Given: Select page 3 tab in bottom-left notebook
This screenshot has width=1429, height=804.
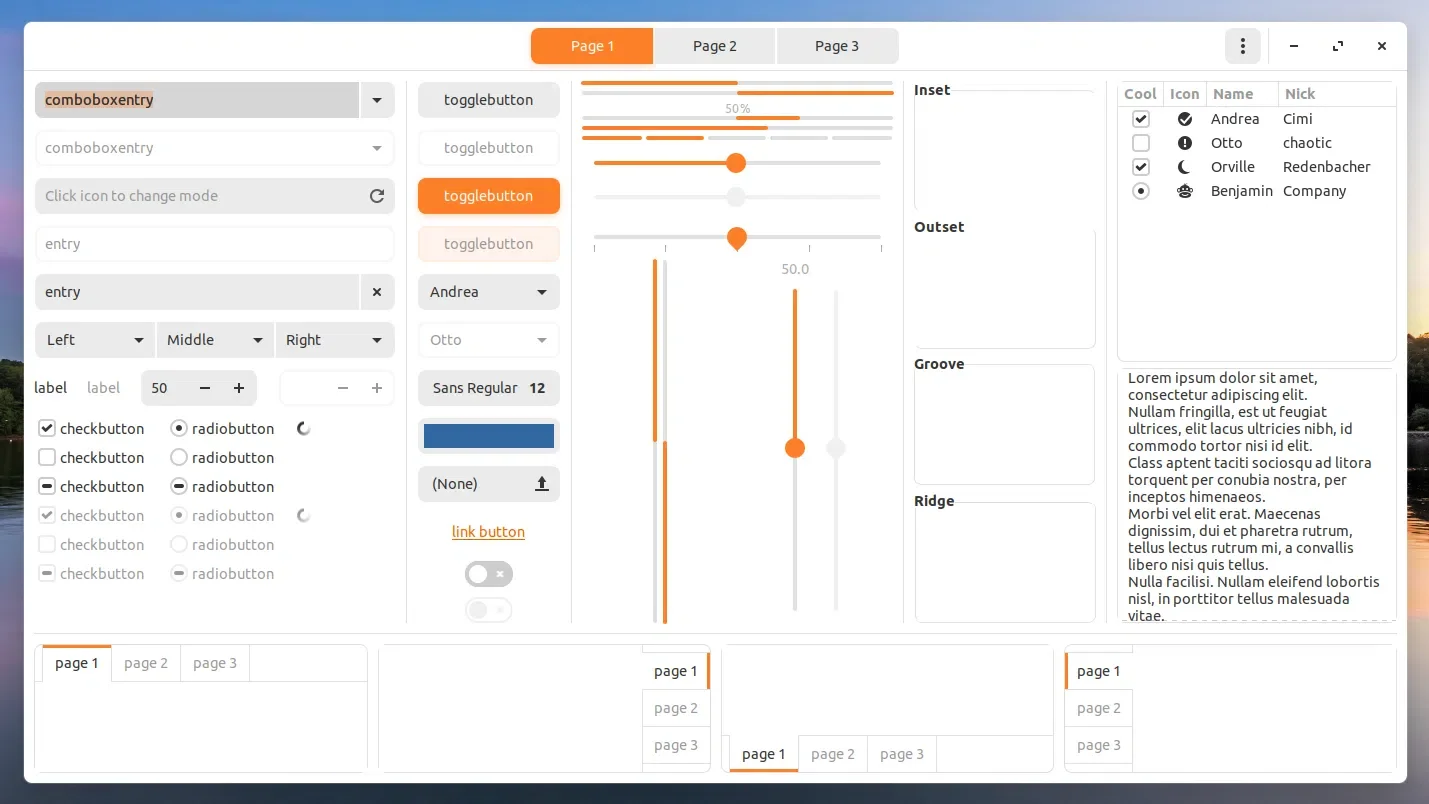Looking at the screenshot, I should 215,663.
